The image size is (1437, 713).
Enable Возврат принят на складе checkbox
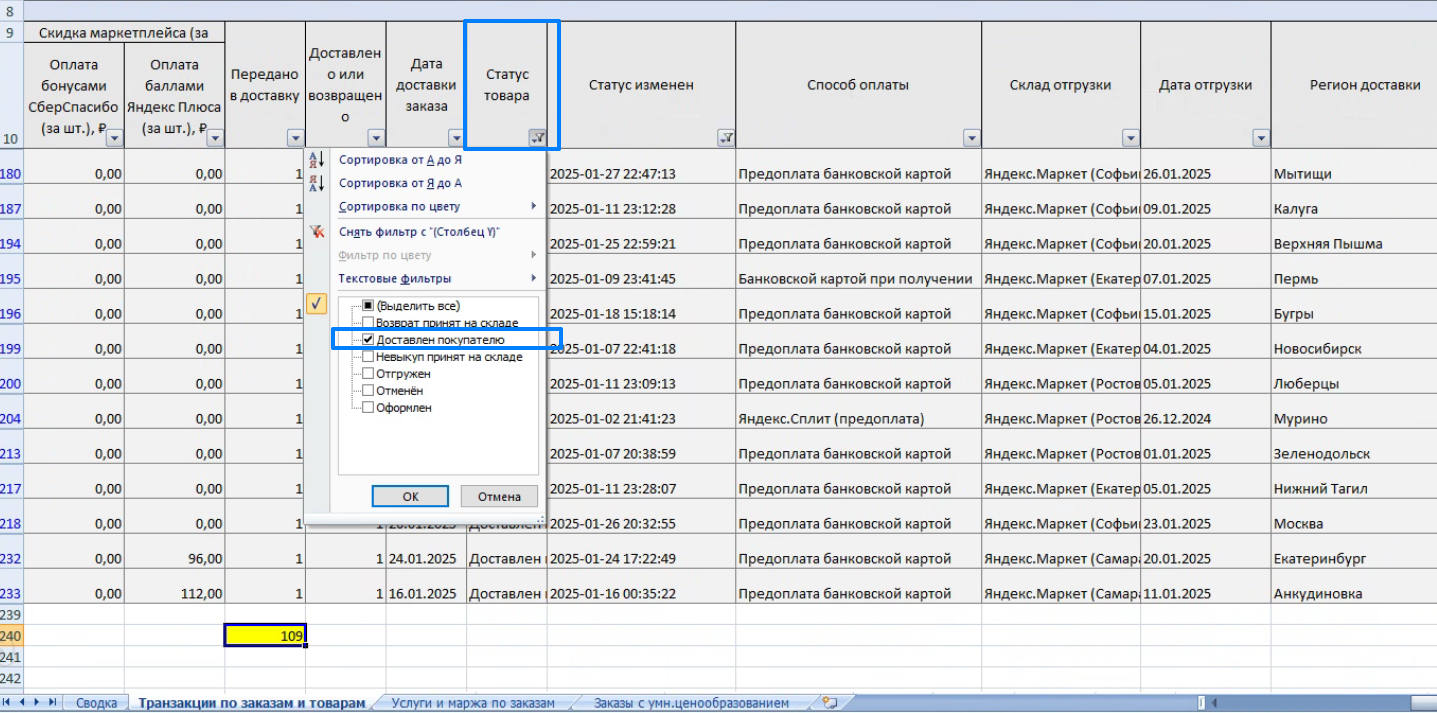click(x=368, y=323)
